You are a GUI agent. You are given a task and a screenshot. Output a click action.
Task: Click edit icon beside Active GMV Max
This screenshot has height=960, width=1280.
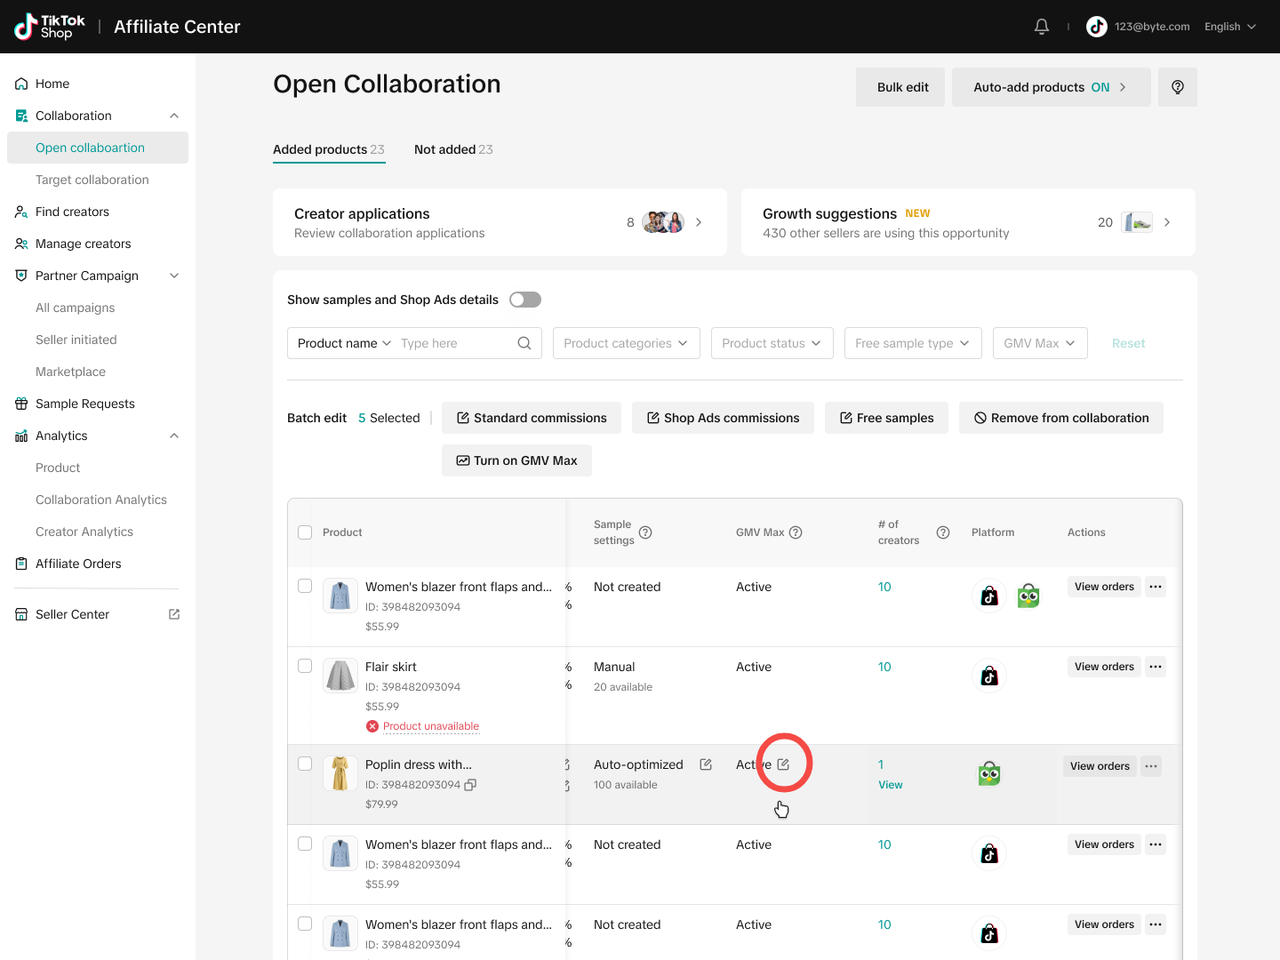(x=784, y=765)
